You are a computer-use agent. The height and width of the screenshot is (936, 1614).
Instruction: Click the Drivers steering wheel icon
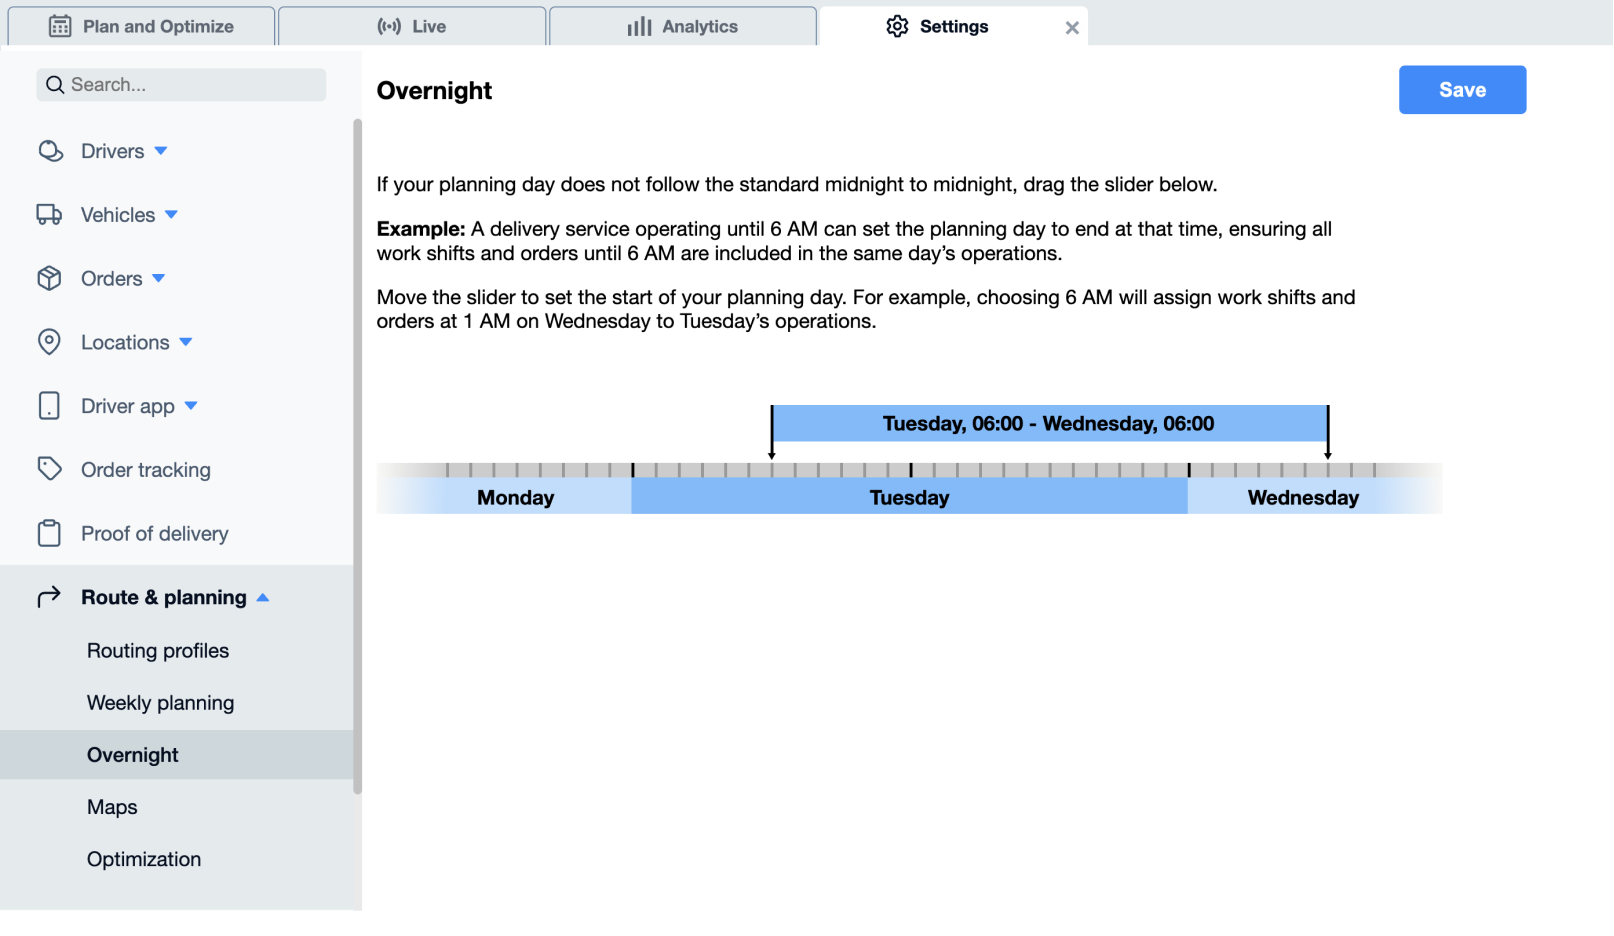[x=50, y=151]
